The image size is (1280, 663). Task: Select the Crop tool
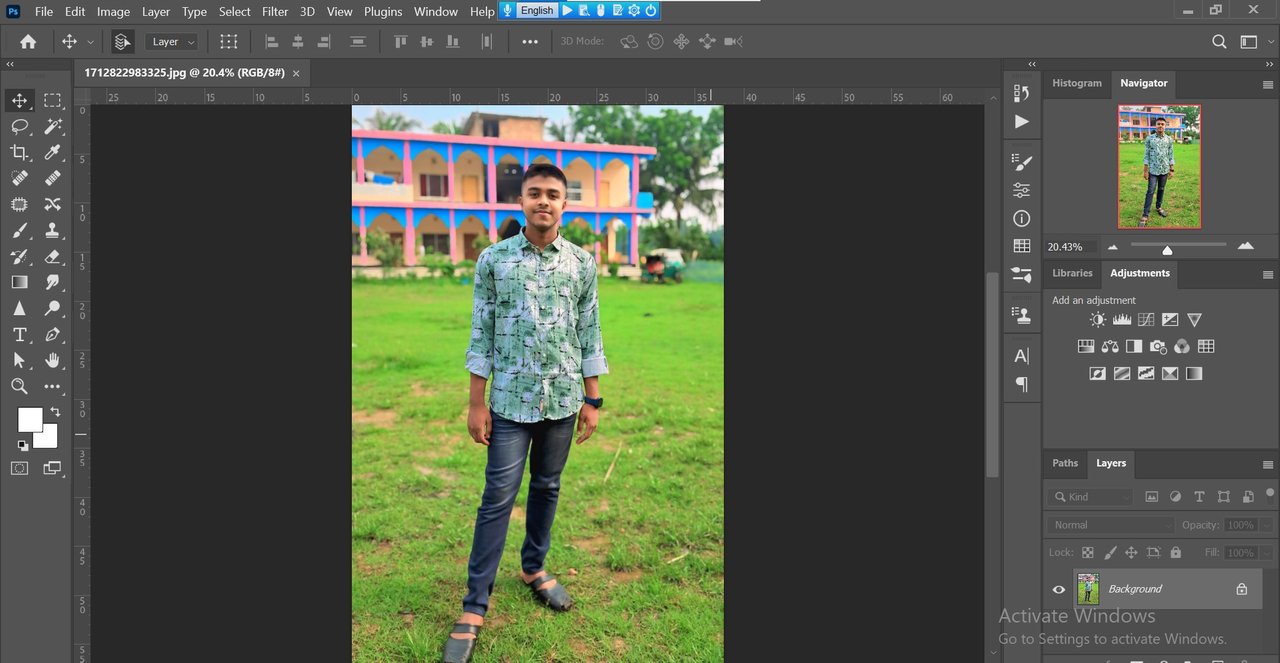19,153
